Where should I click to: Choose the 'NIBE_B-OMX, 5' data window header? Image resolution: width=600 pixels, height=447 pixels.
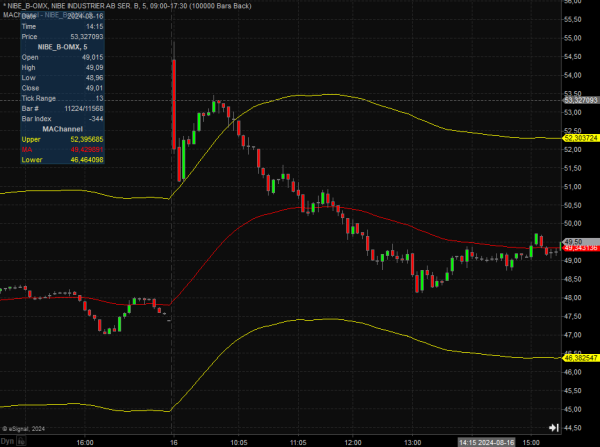pos(62,47)
